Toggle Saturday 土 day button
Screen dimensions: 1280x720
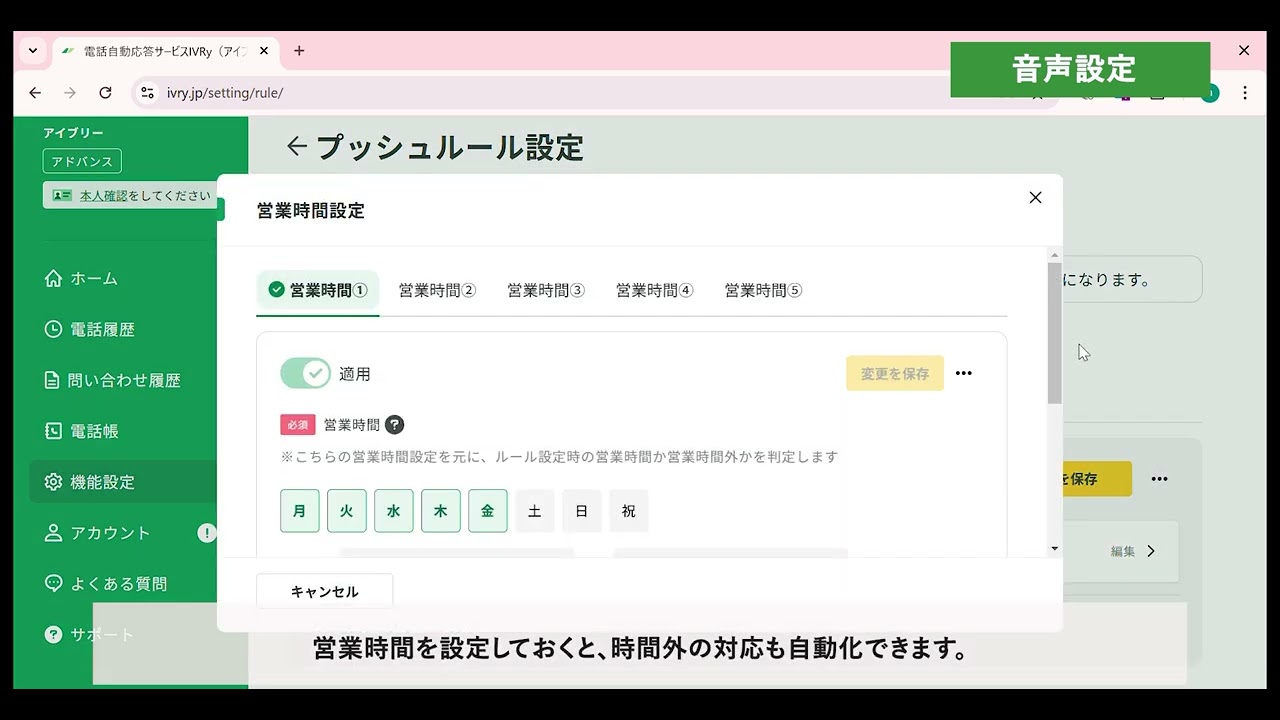coord(535,511)
